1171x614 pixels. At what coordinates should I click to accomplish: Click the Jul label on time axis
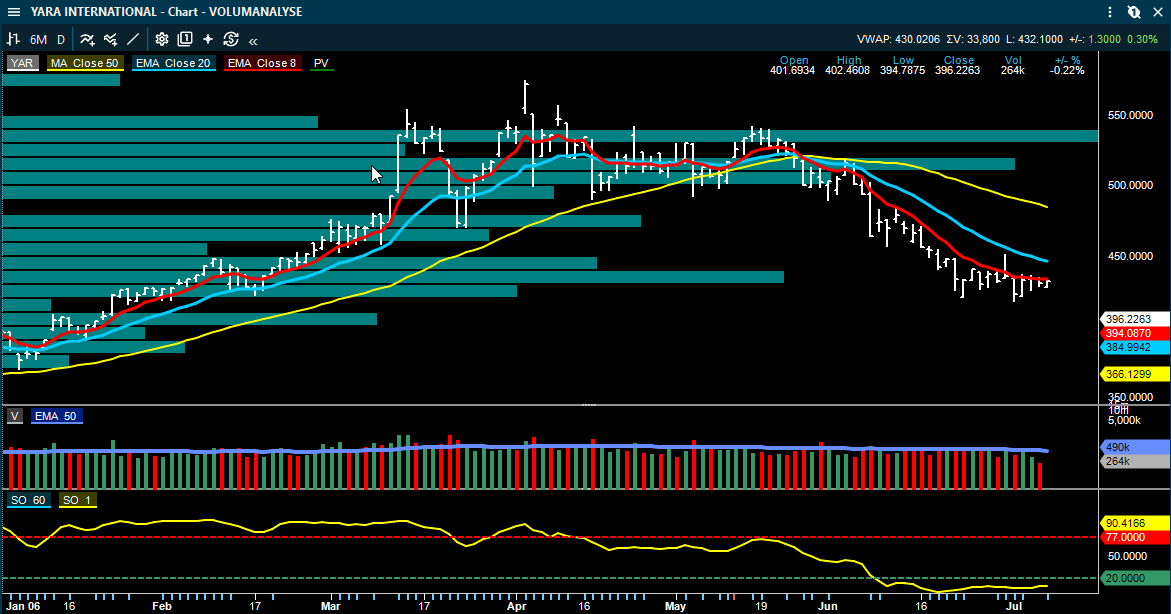1013,606
